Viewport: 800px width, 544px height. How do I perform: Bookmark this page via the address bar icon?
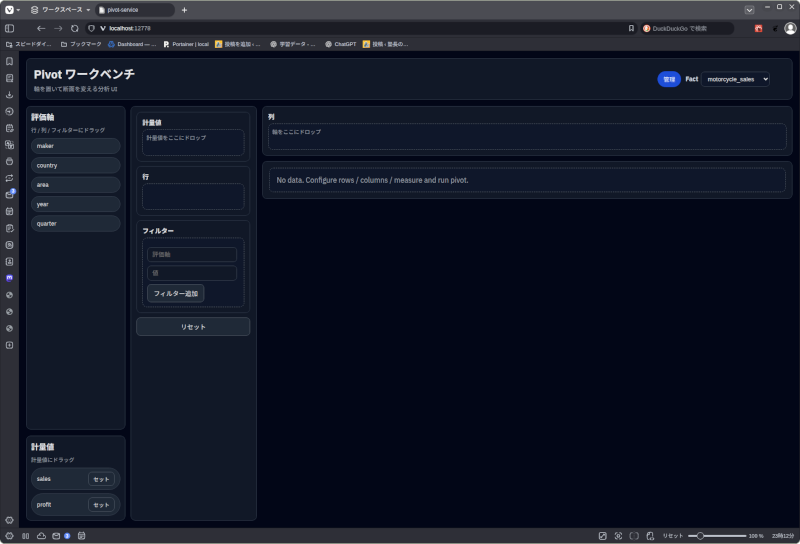[631, 28]
